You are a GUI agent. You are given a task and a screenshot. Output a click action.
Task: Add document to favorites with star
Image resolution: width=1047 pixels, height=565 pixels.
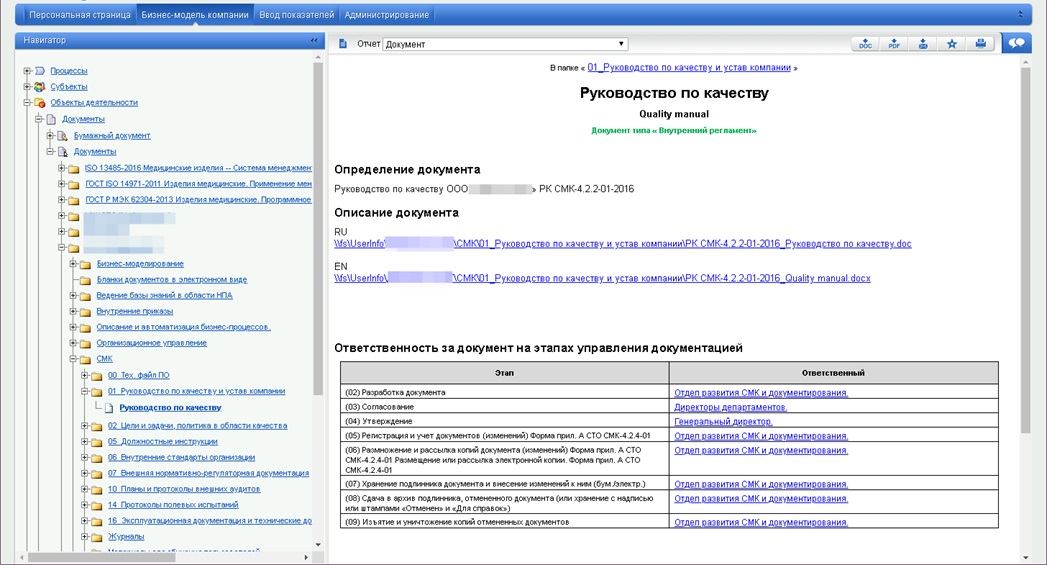coord(952,44)
